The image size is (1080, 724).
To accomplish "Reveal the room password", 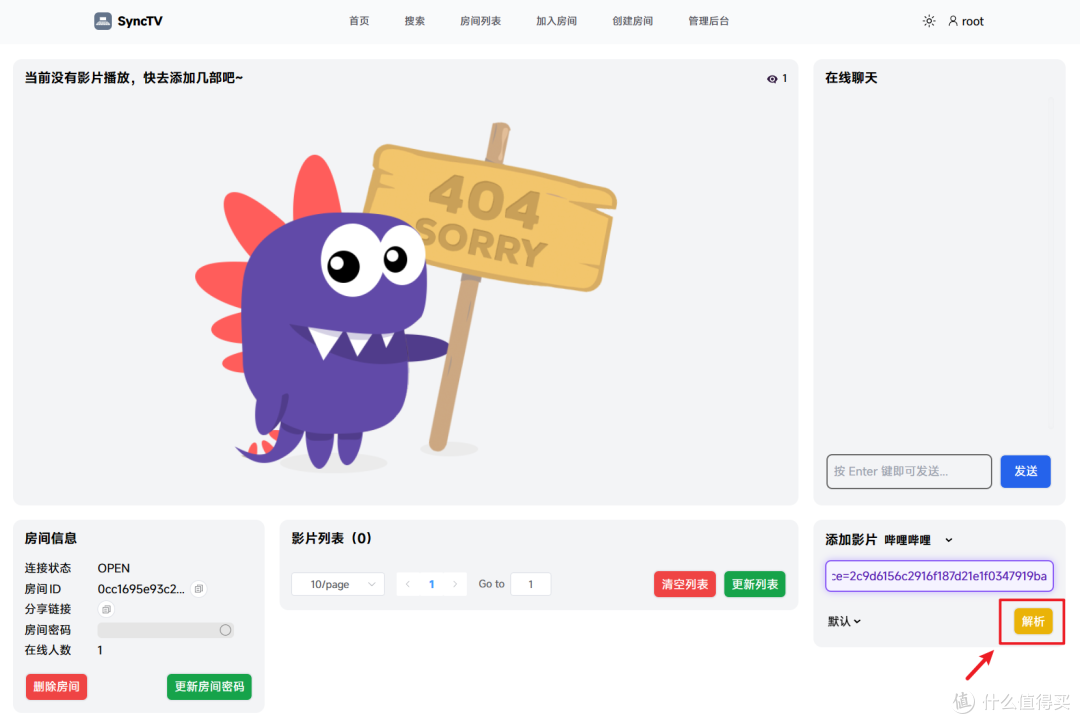I will click(x=227, y=630).
